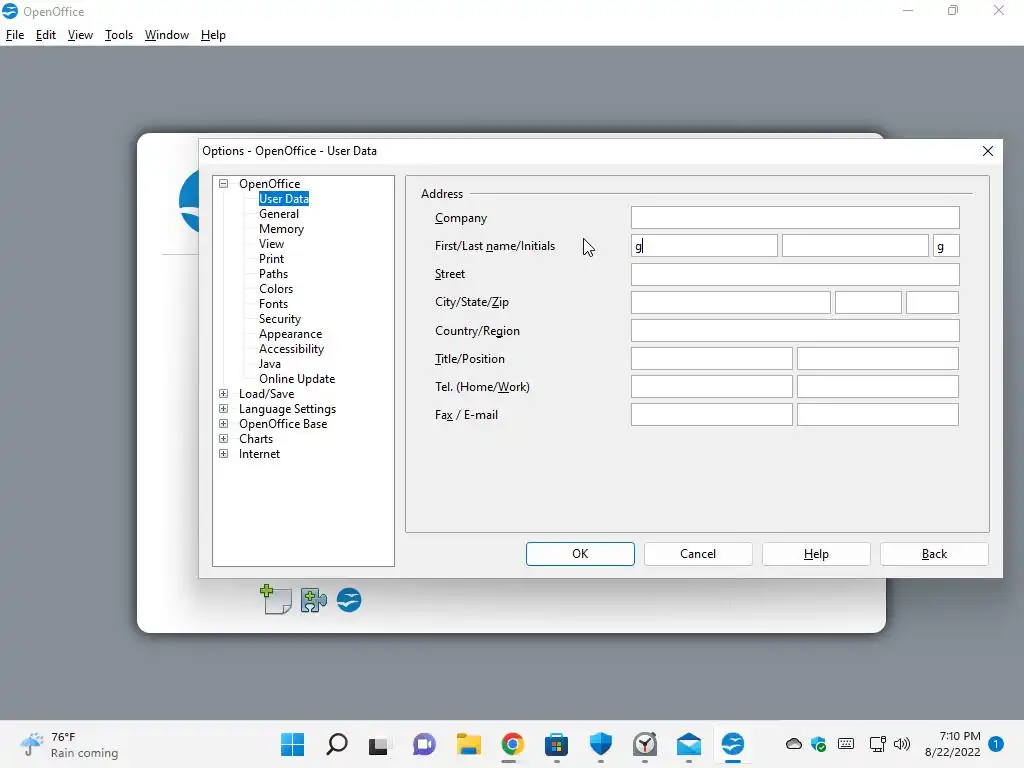Click the Back button
This screenshot has height=768, width=1024.
point(934,554)
